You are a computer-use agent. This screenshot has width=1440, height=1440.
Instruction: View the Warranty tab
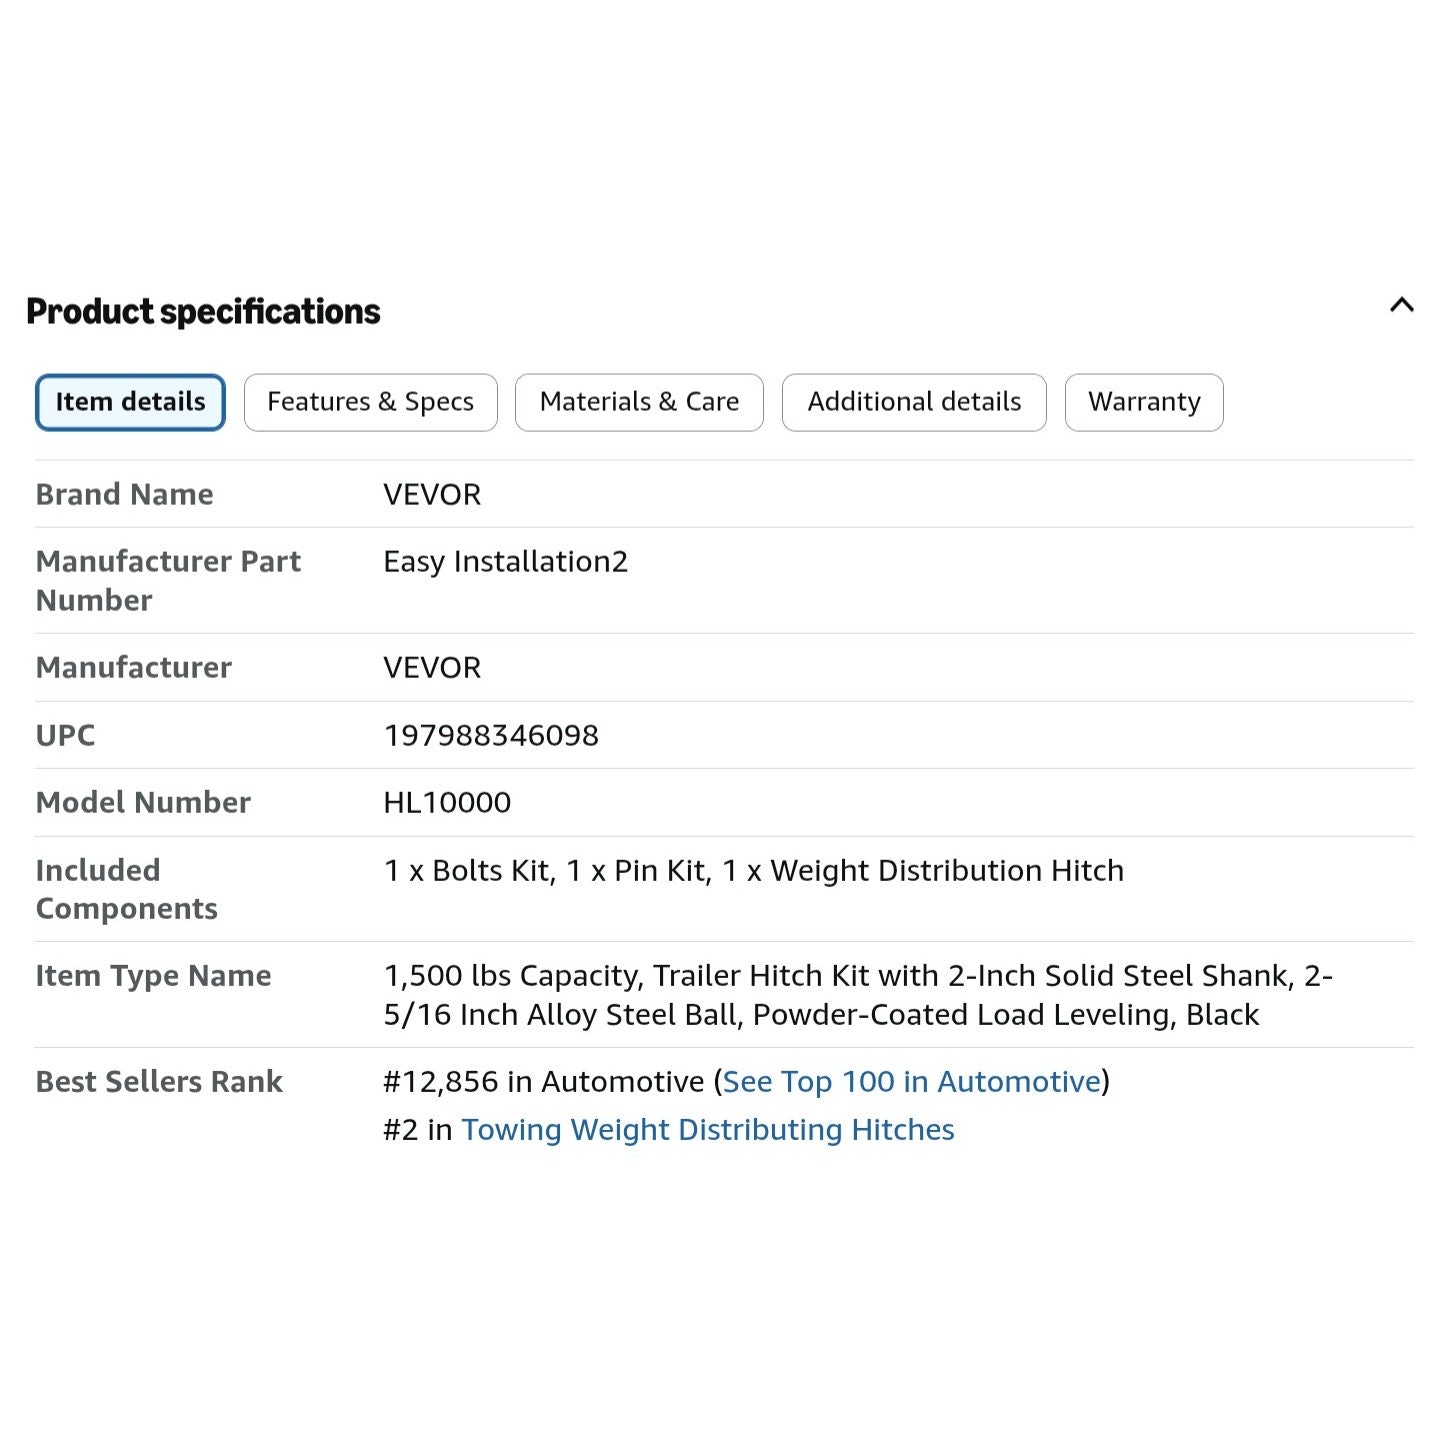[x=1144, y=402]
